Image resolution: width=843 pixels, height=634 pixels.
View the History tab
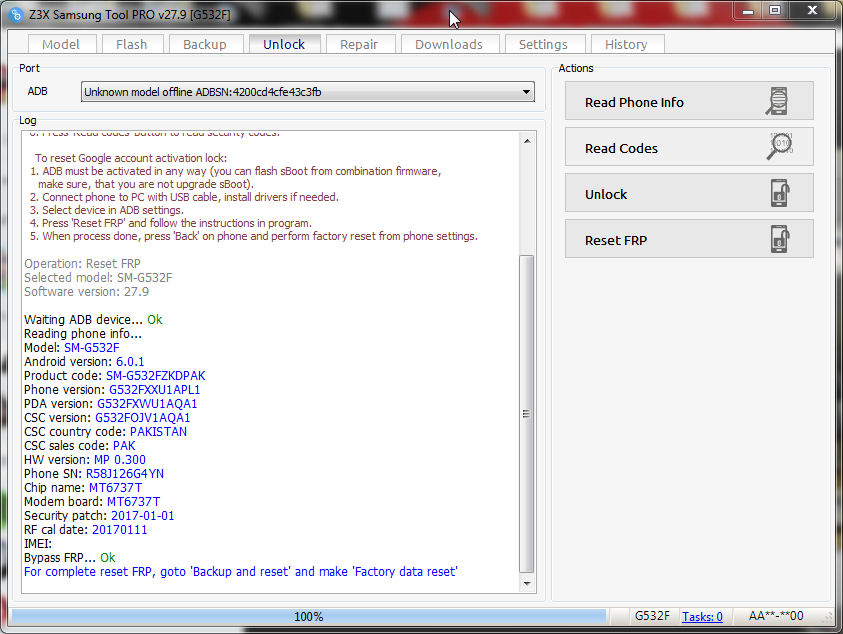click(x=626, y=44)
